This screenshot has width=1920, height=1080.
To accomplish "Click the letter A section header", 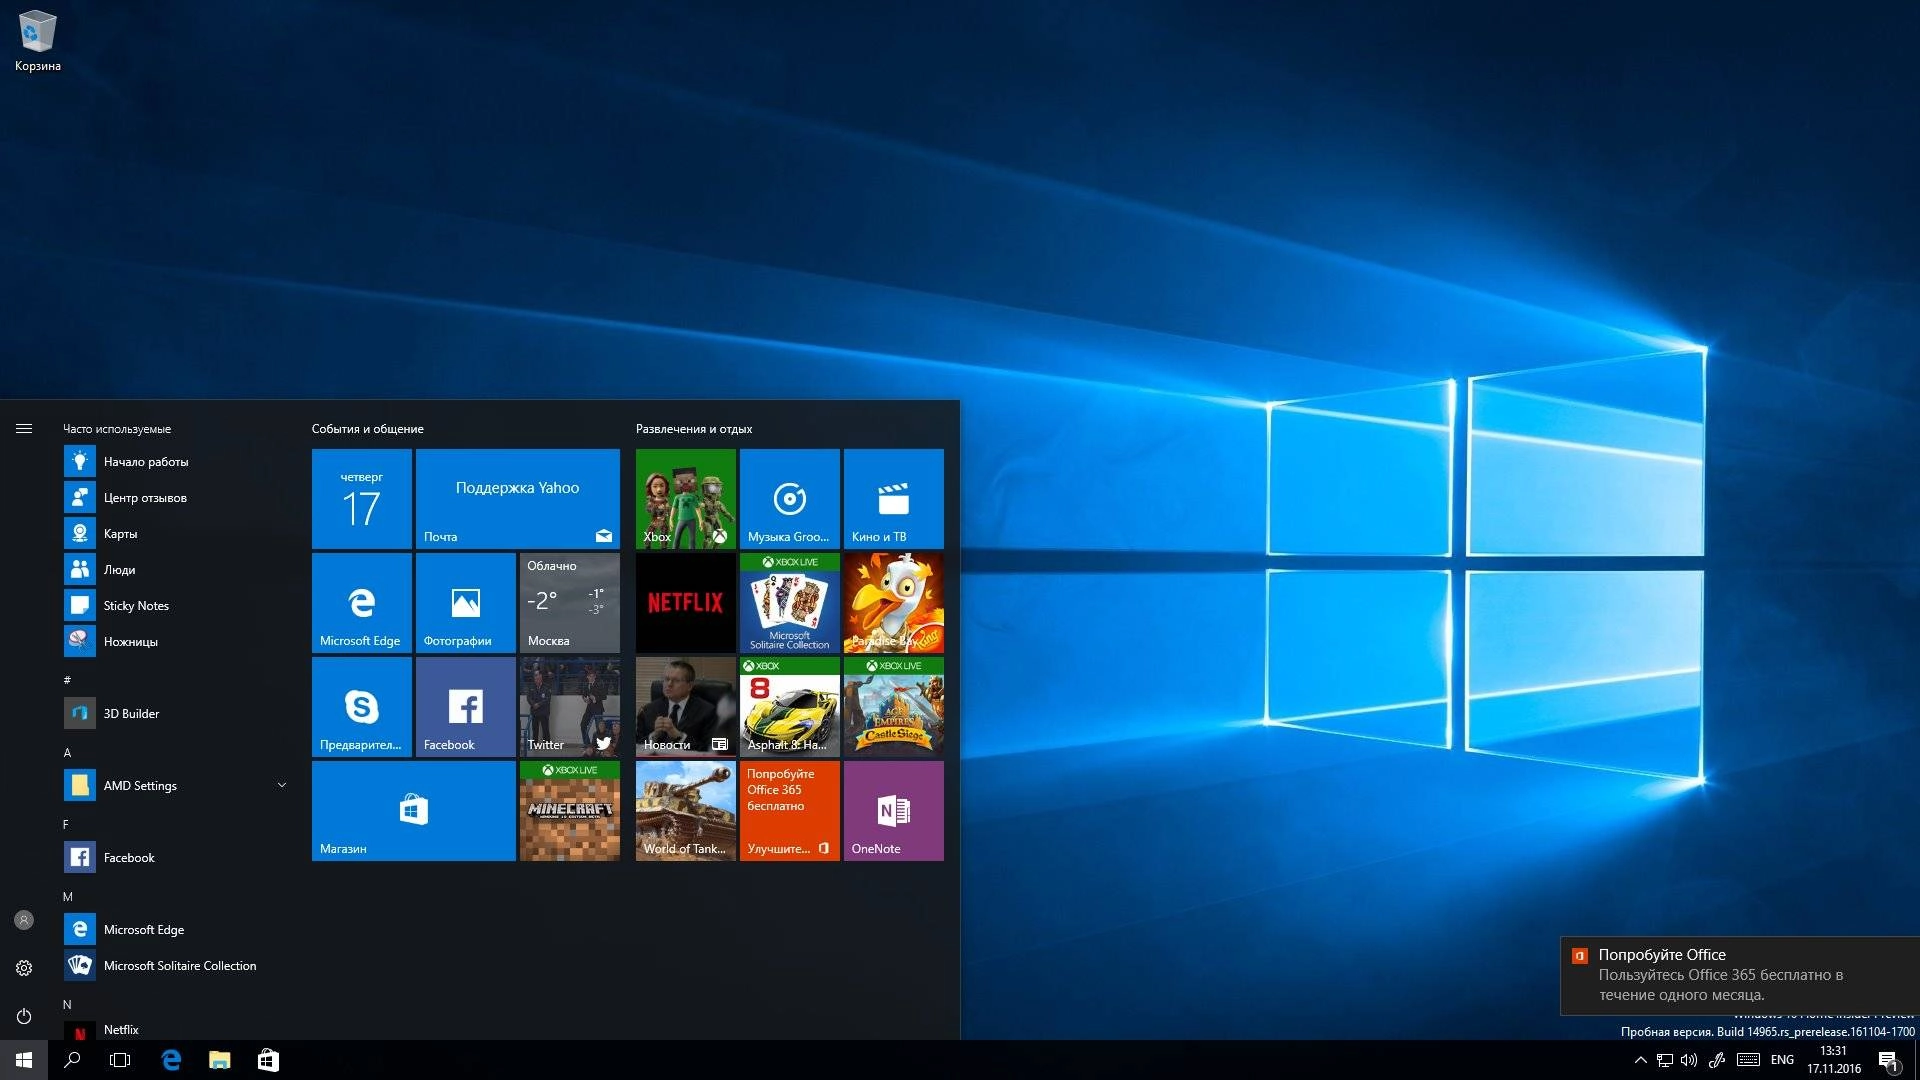I will click(x=67, y=753).
